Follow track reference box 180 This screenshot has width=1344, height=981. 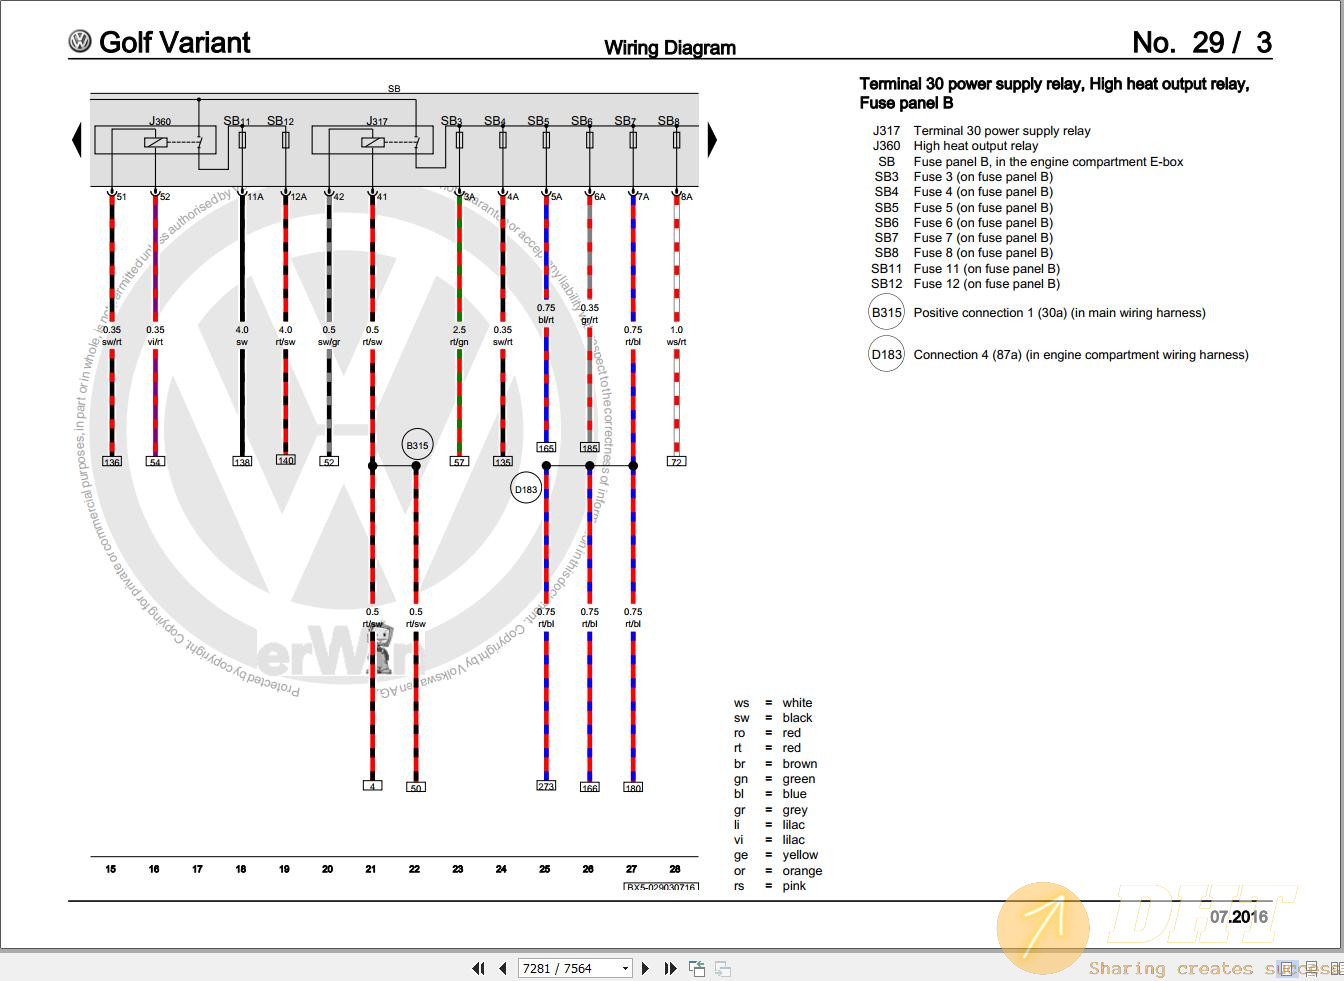click(633, 788)
